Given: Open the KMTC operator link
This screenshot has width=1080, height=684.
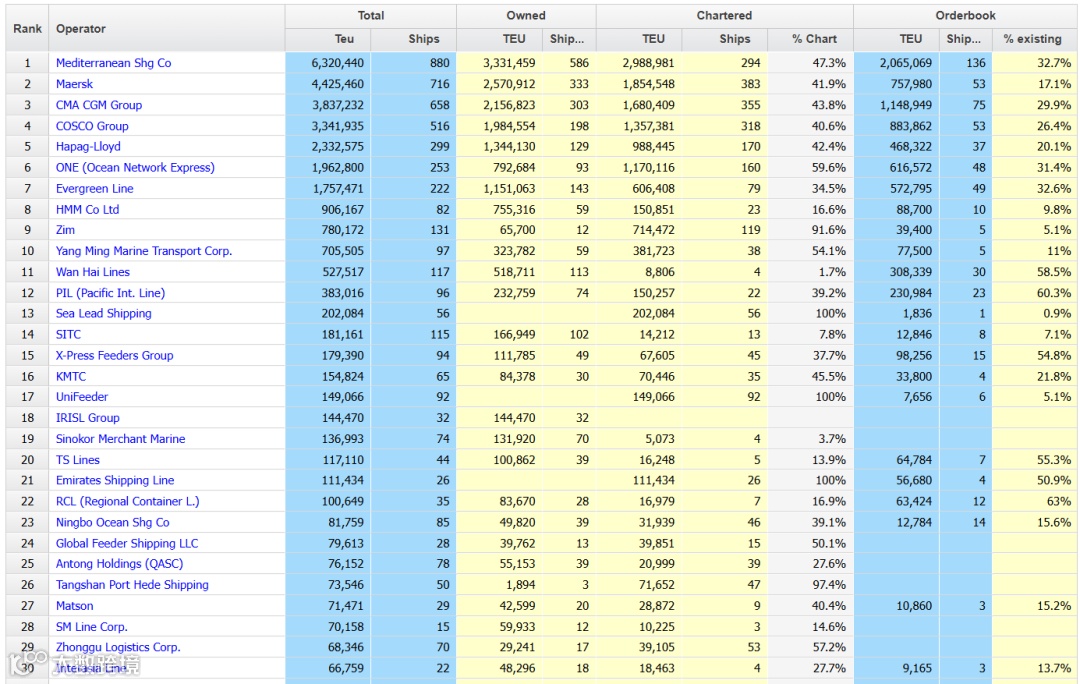Looking at the screenshot, I should click(71, 377).
